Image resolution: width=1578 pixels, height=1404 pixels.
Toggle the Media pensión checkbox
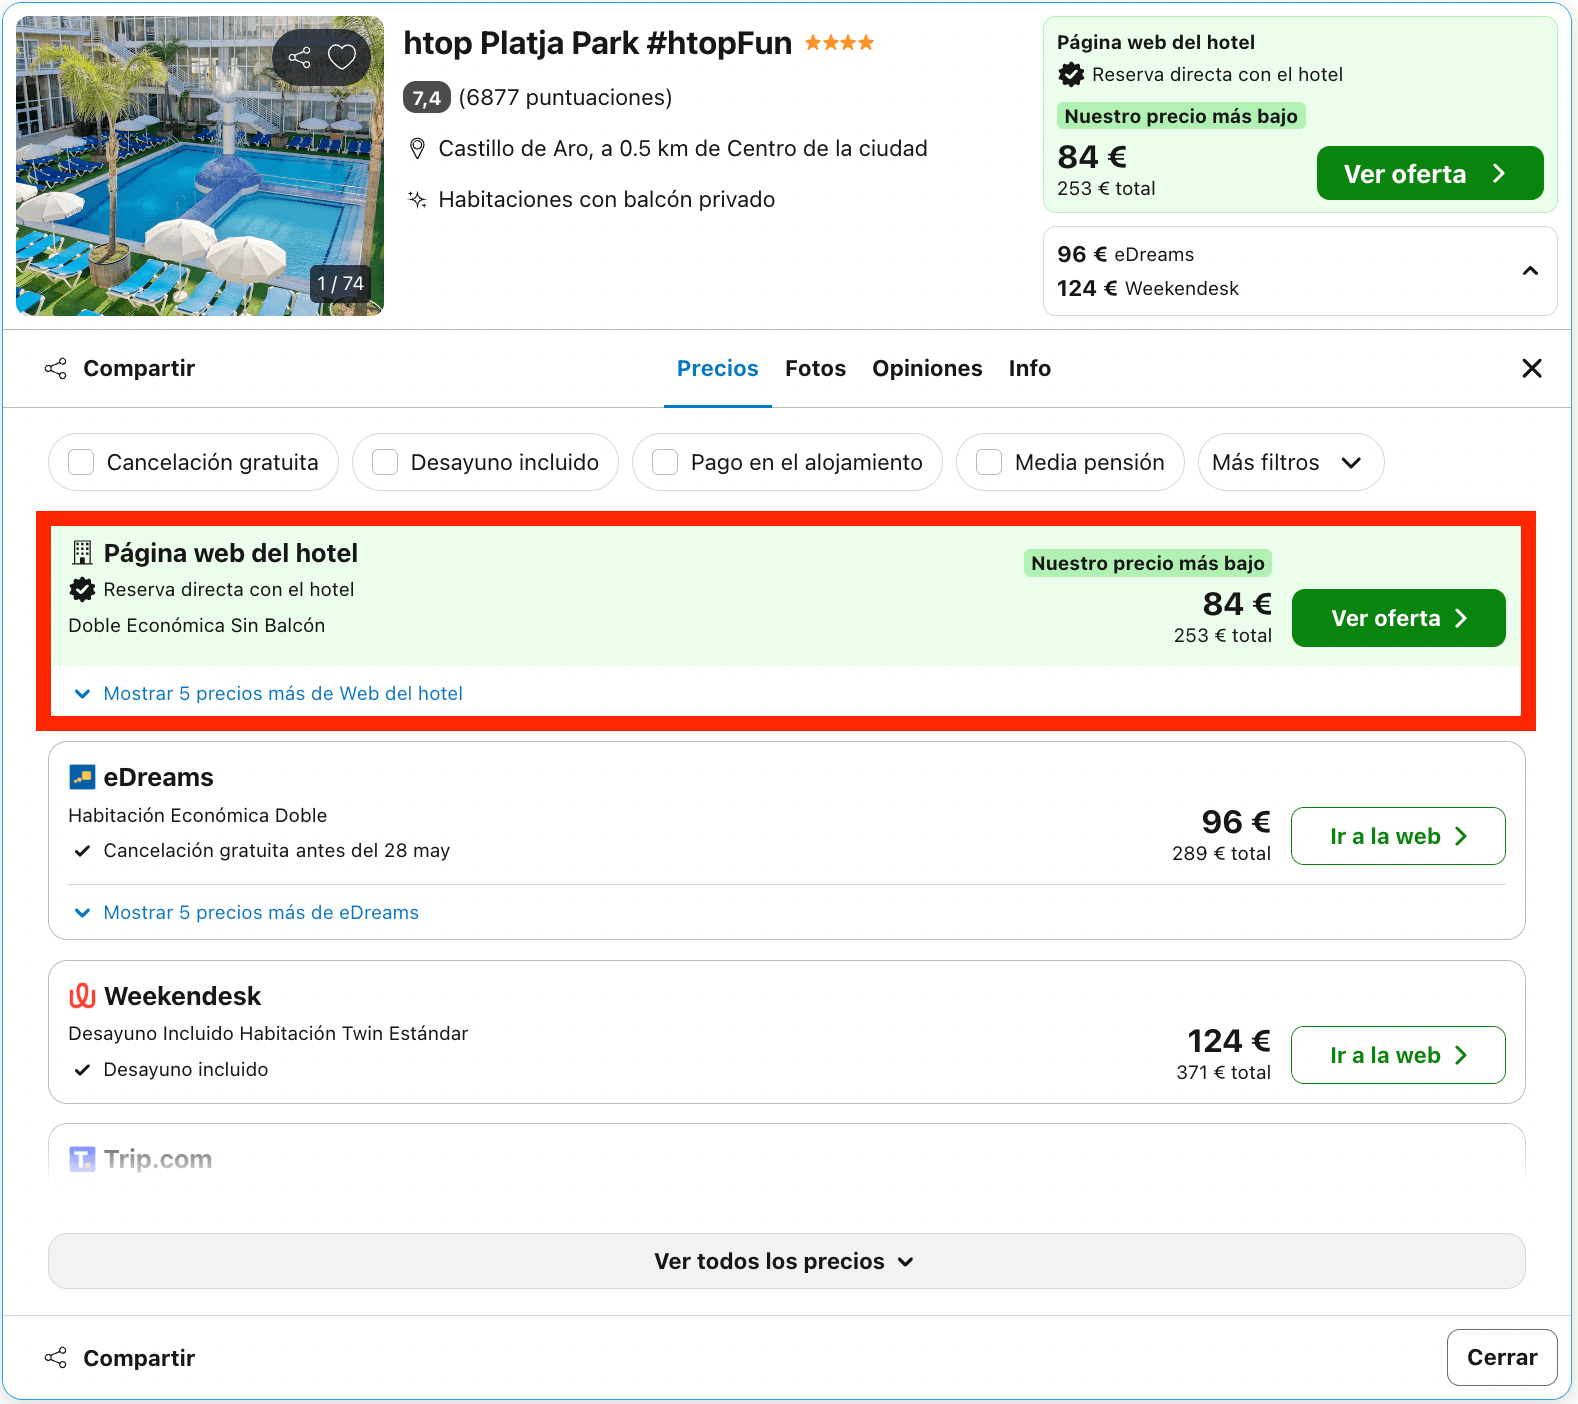[x=989, y=462]
